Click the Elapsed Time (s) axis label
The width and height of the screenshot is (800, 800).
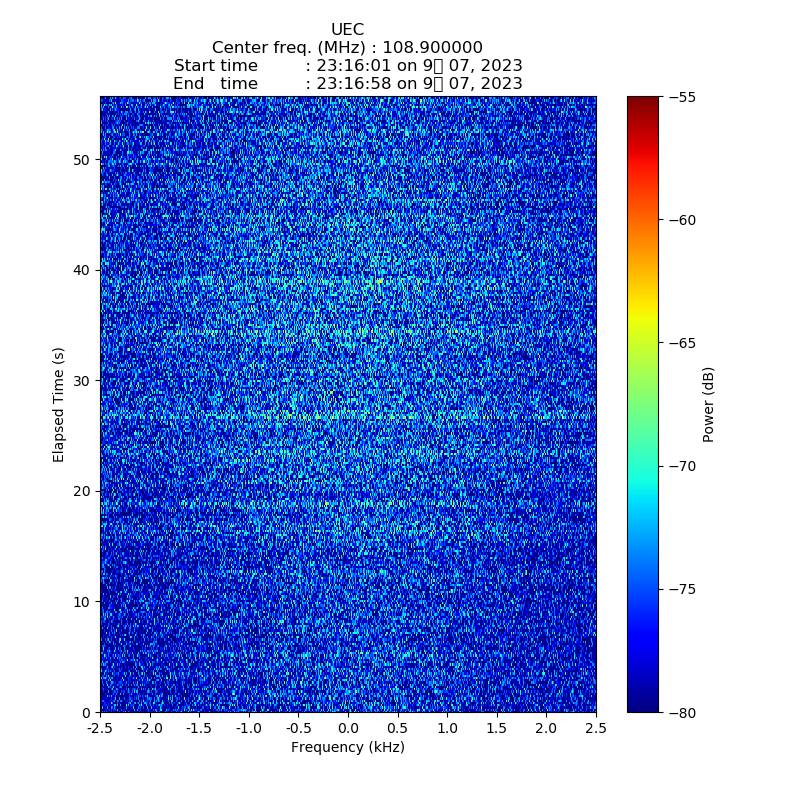point(59,404)
